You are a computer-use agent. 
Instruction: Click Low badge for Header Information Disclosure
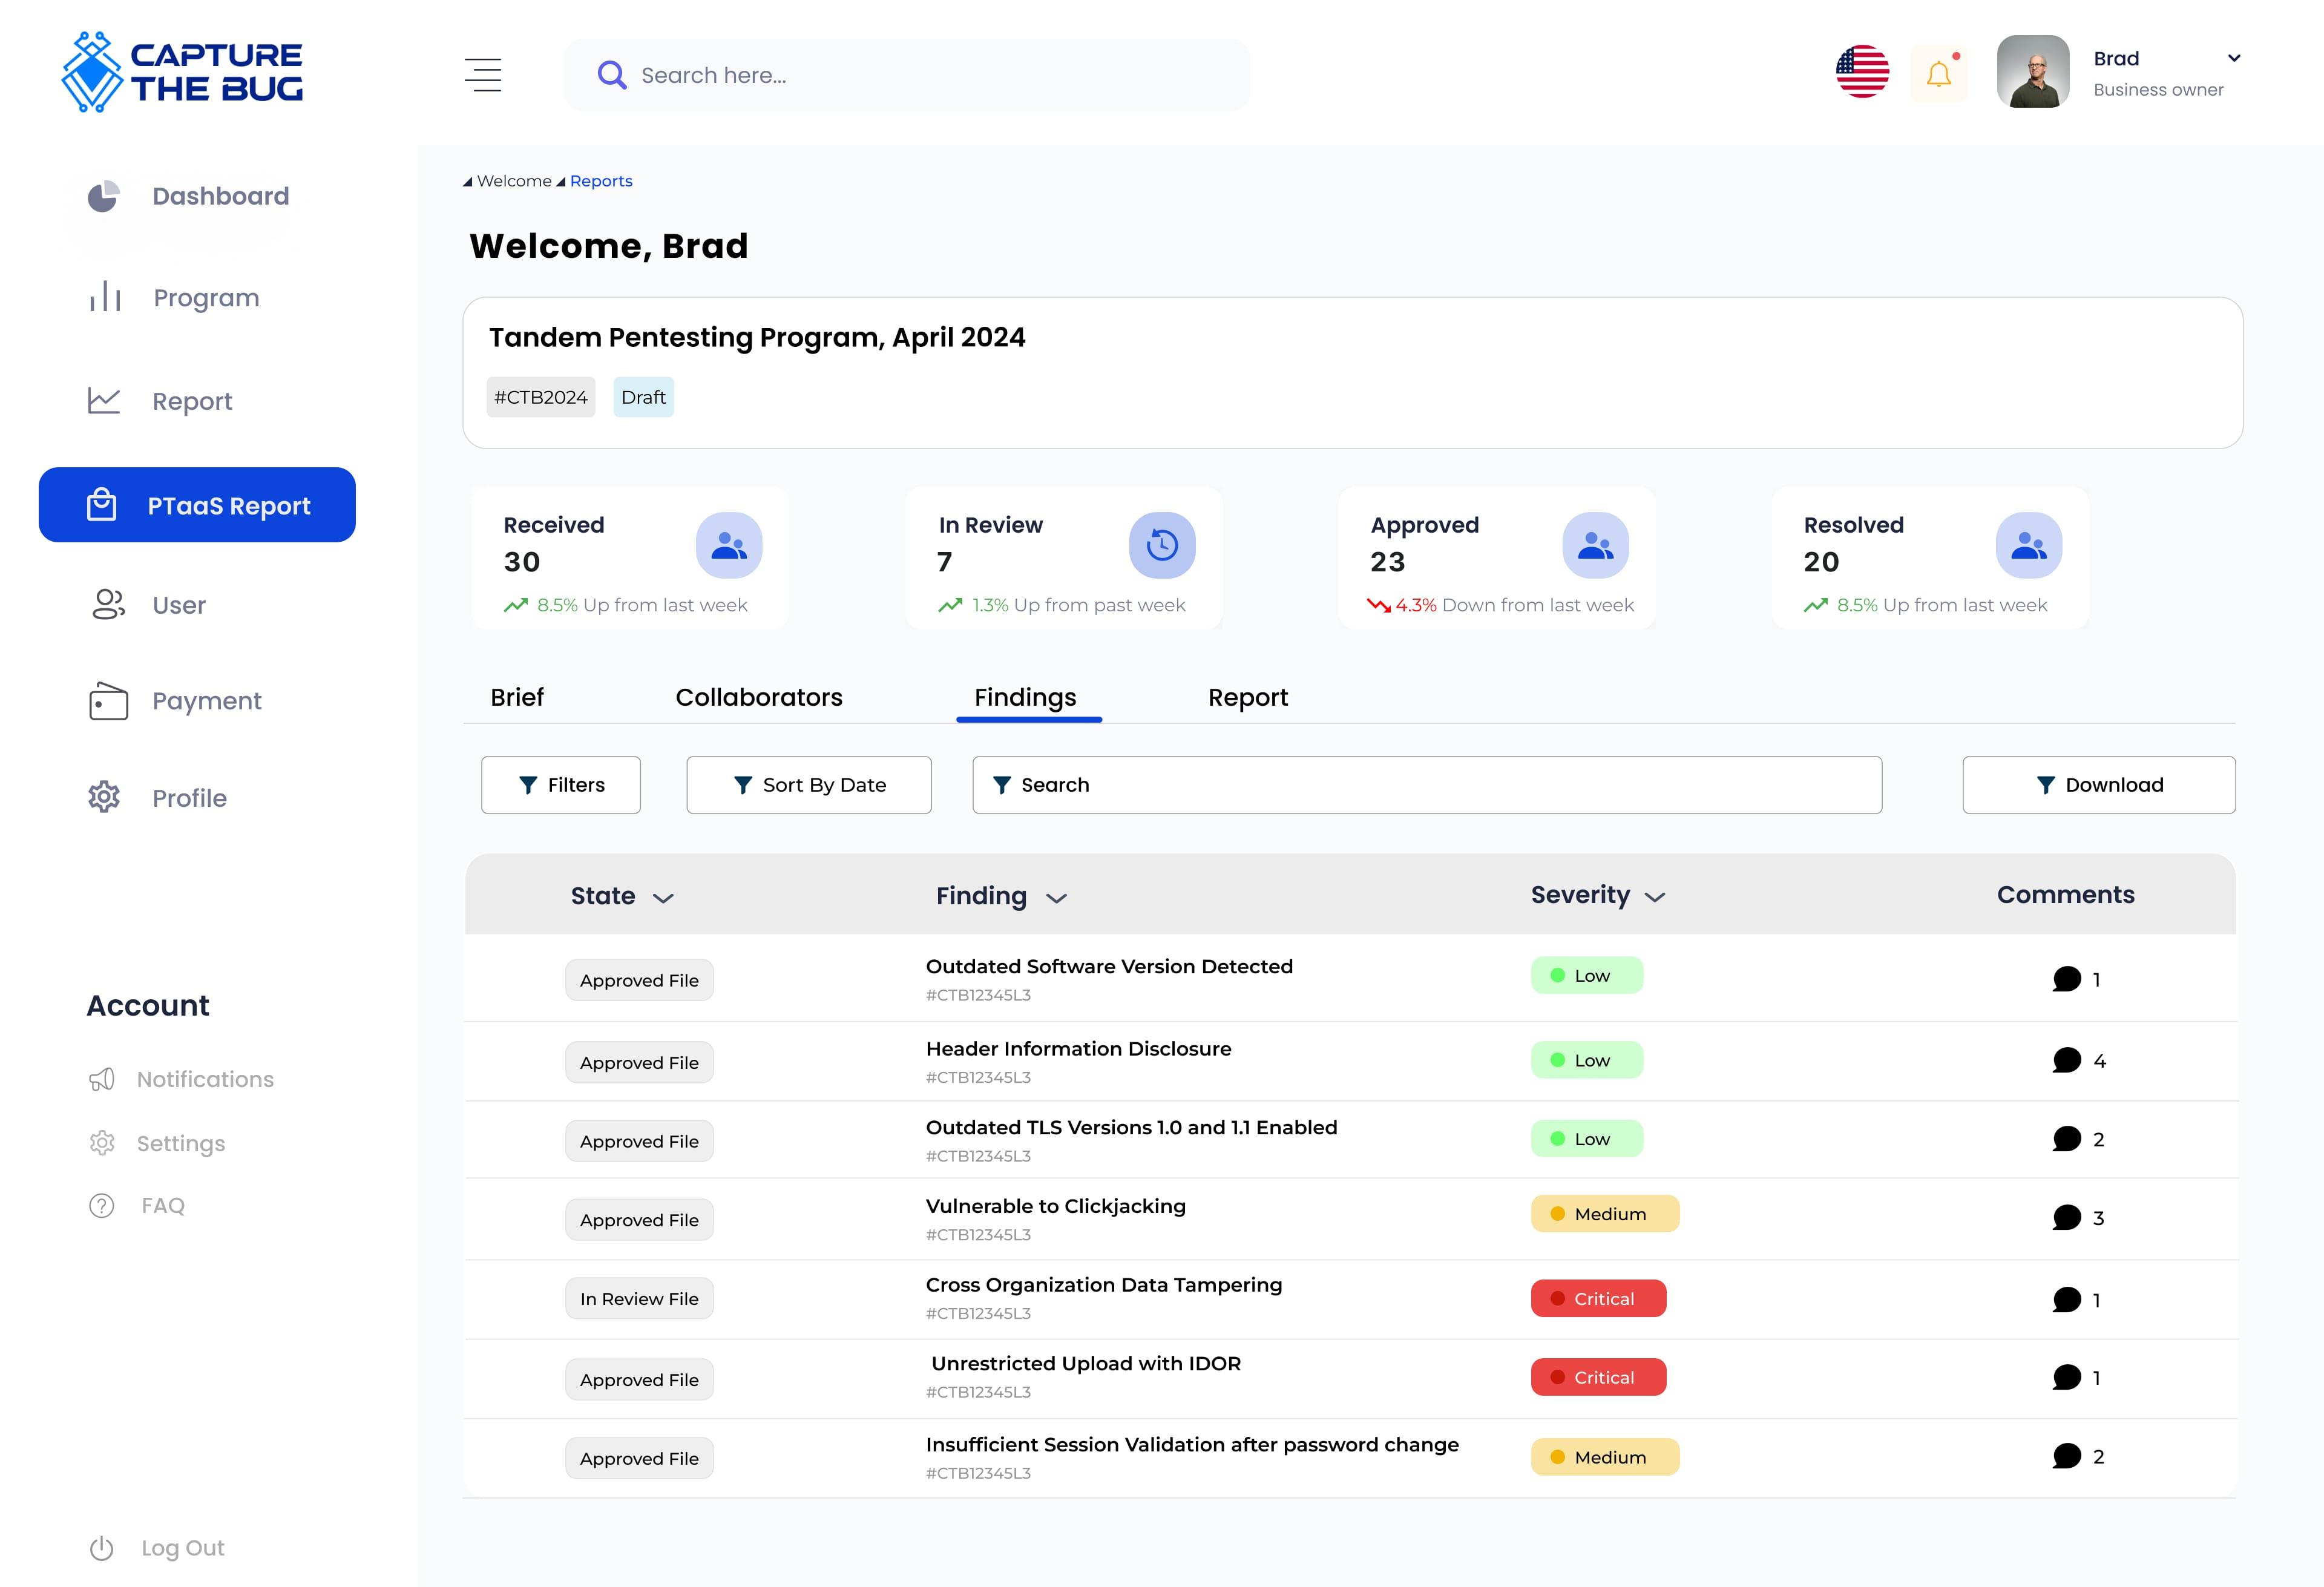(1586, 1060)
